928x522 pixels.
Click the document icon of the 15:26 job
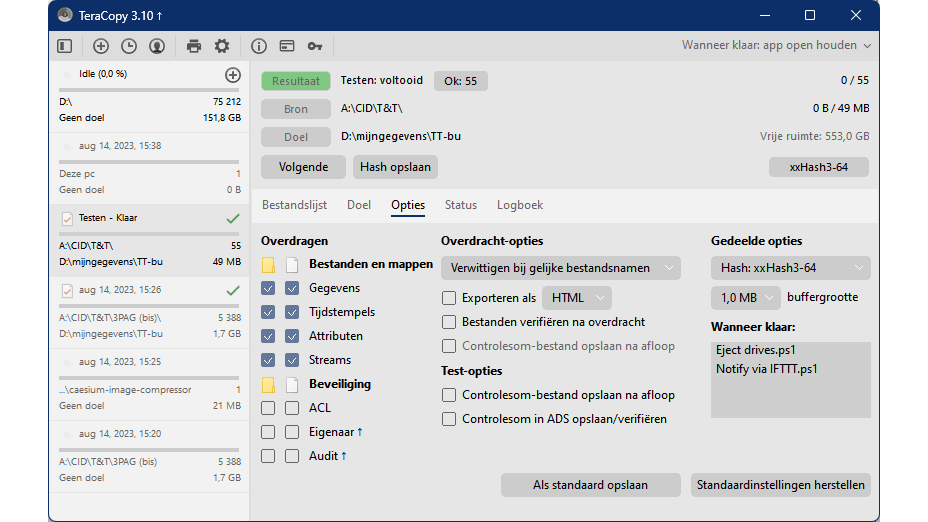point(67,290)
